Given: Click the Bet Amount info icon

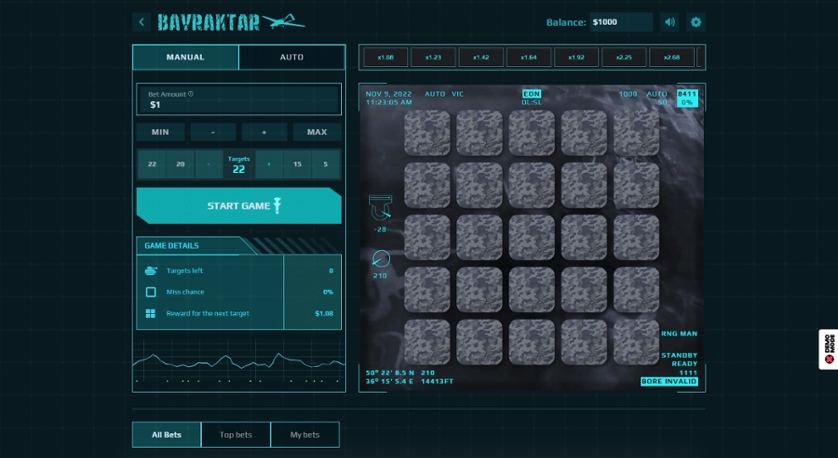Looking at the screenshot, I should (191, 94).
